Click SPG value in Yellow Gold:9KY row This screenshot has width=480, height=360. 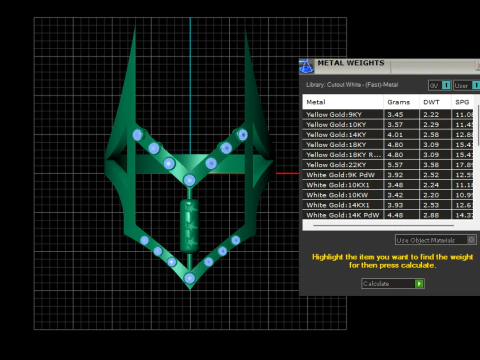pos(463,114)
